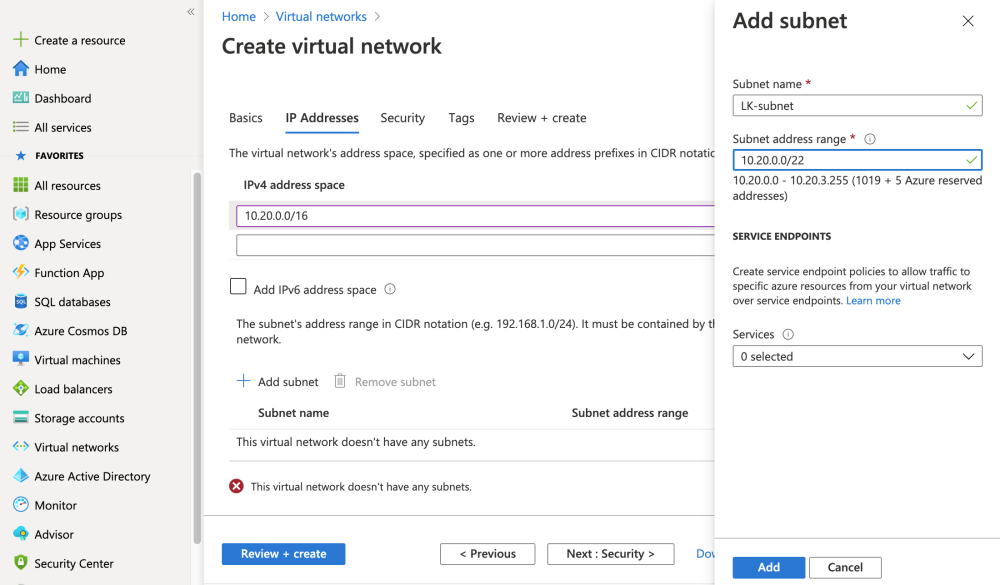Click Virtual networks in the breadcrumb
1000x585 pixels.
click(x=320, y=17)
